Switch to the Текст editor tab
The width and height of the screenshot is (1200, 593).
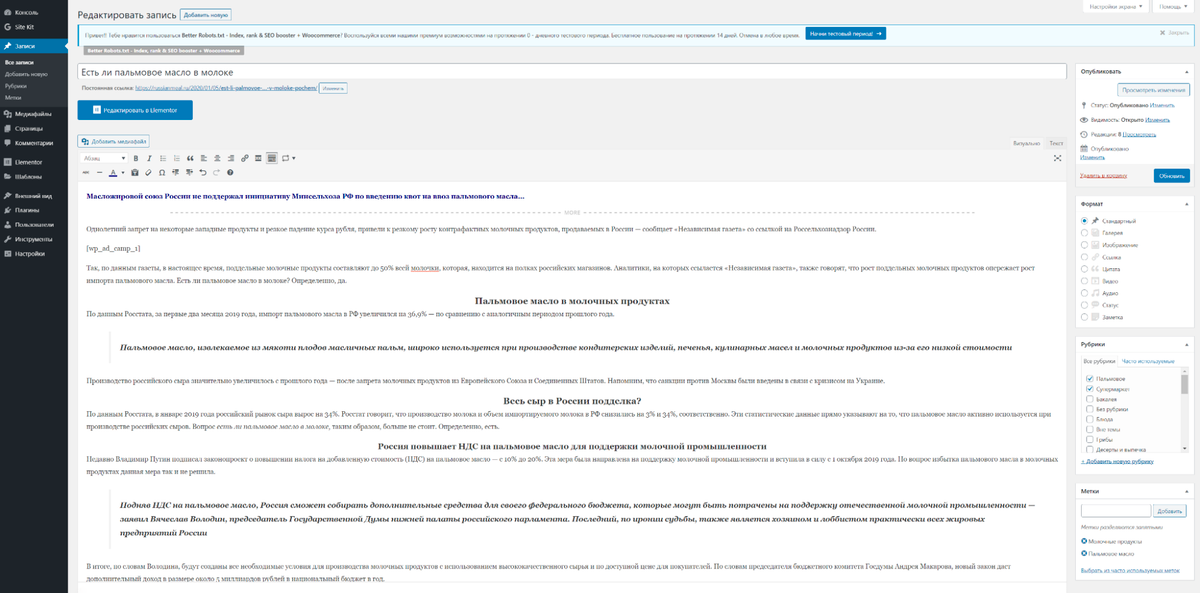click(1056, 143)
